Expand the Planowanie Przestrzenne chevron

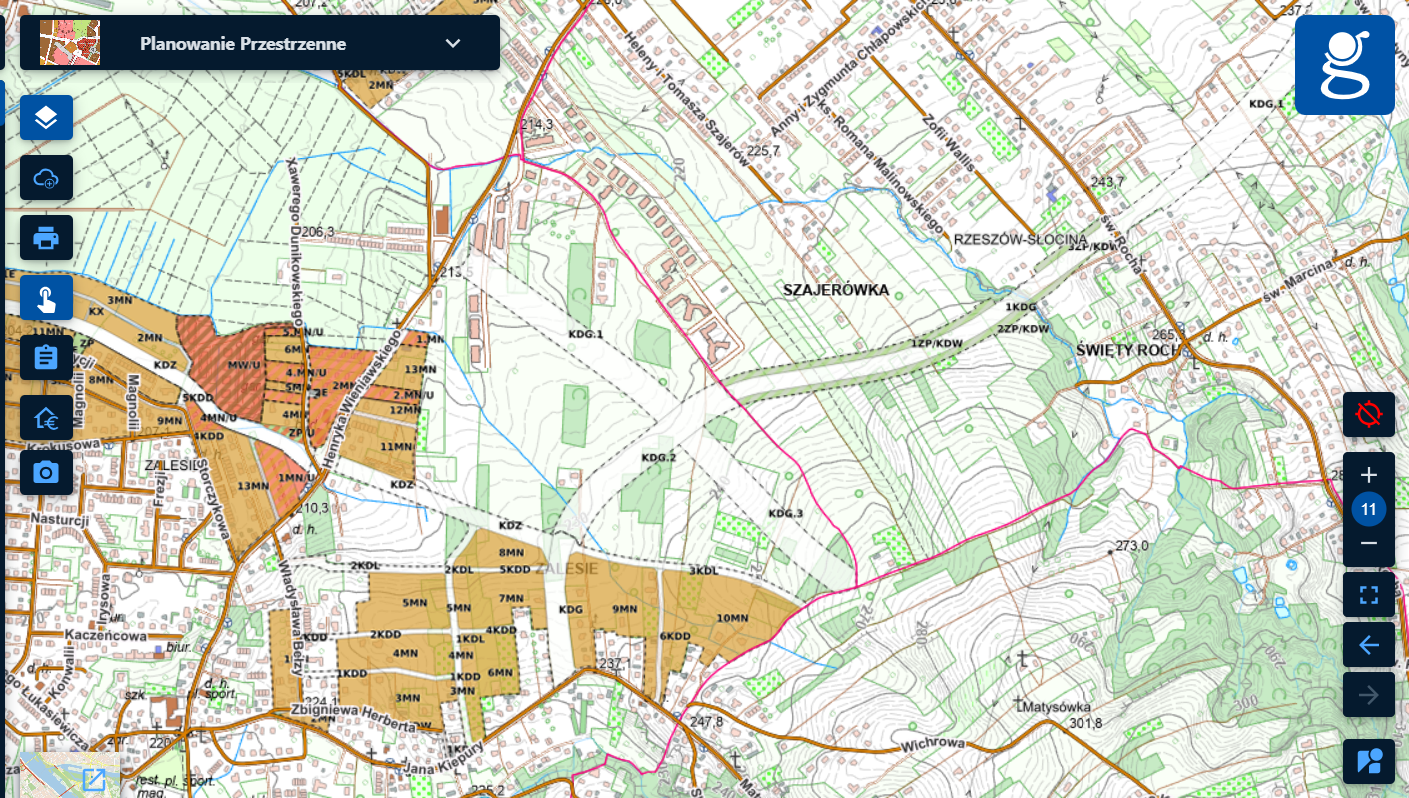tap(453, 43)
